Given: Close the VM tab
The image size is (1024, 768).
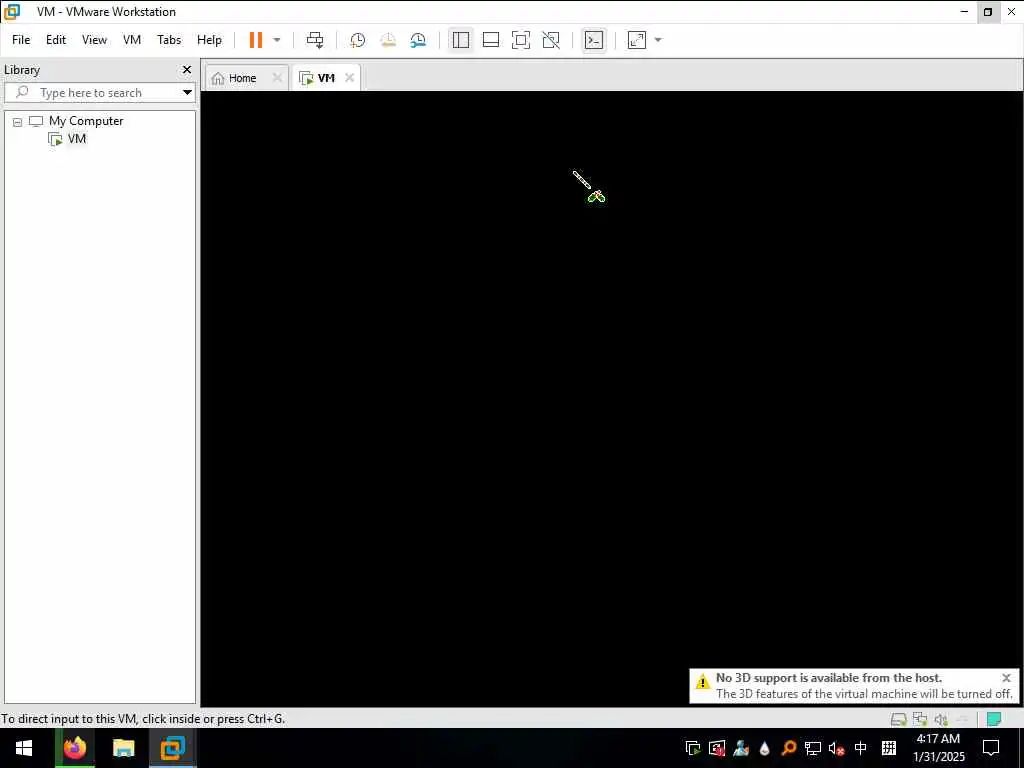Looking at the screenshot, I should coord(349,78).
